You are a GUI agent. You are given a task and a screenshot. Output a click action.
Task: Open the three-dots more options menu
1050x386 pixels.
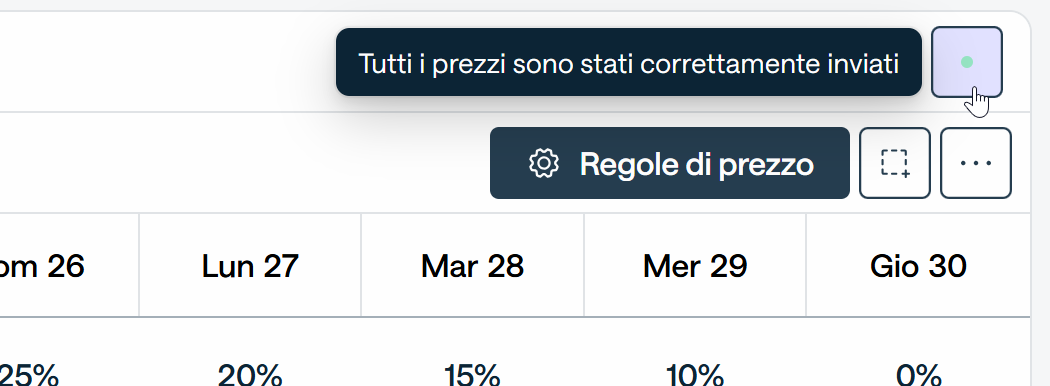tap(976, 164)
